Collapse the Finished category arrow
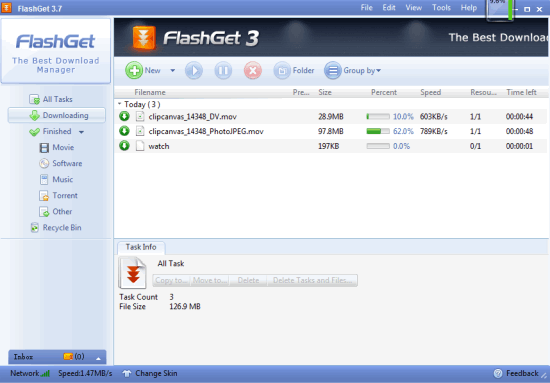 click(x=81, y=132)
